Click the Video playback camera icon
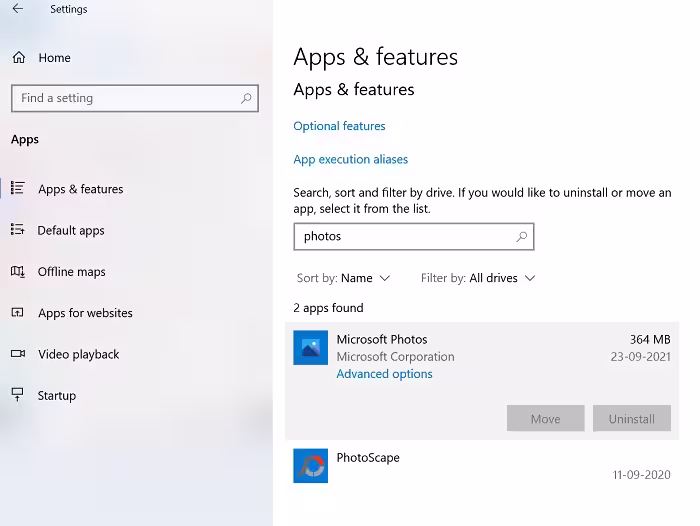 point(17,354)
